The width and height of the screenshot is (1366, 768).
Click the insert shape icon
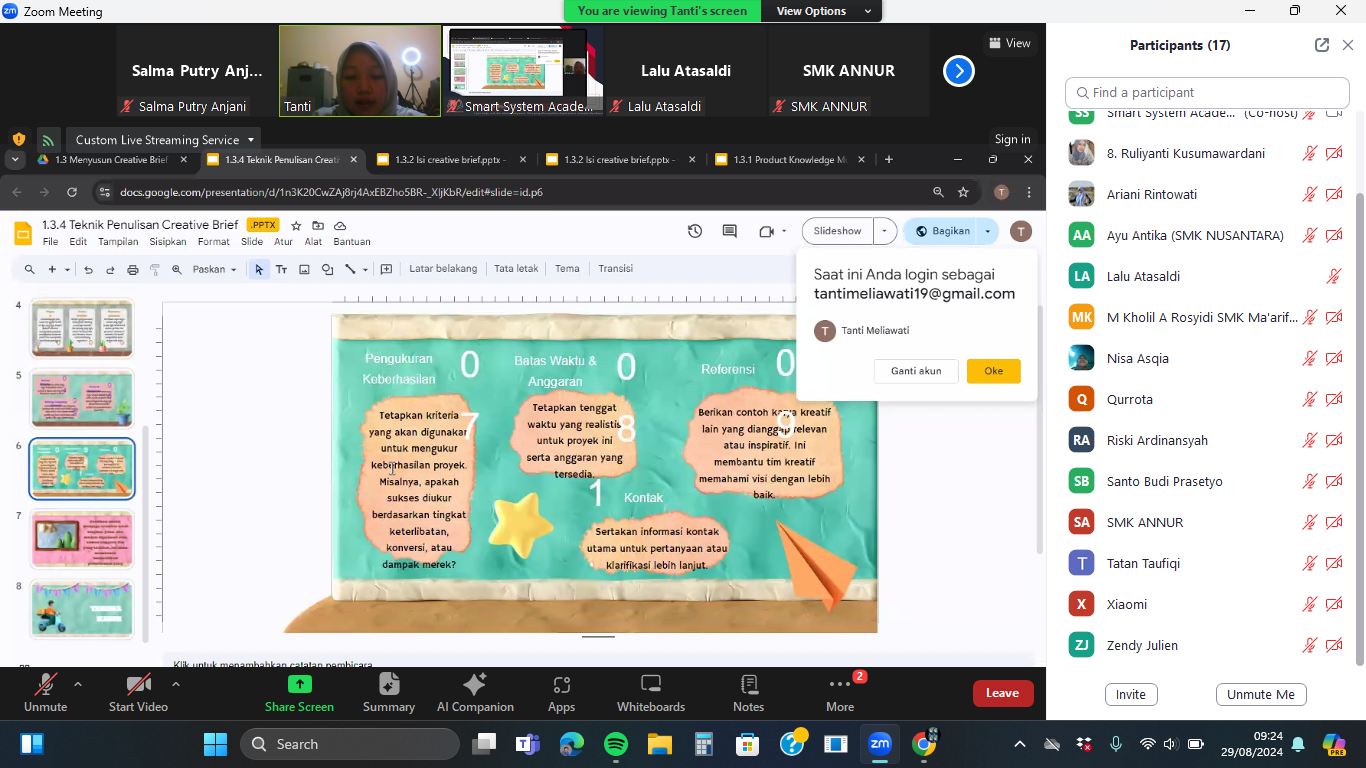[327, 269]
